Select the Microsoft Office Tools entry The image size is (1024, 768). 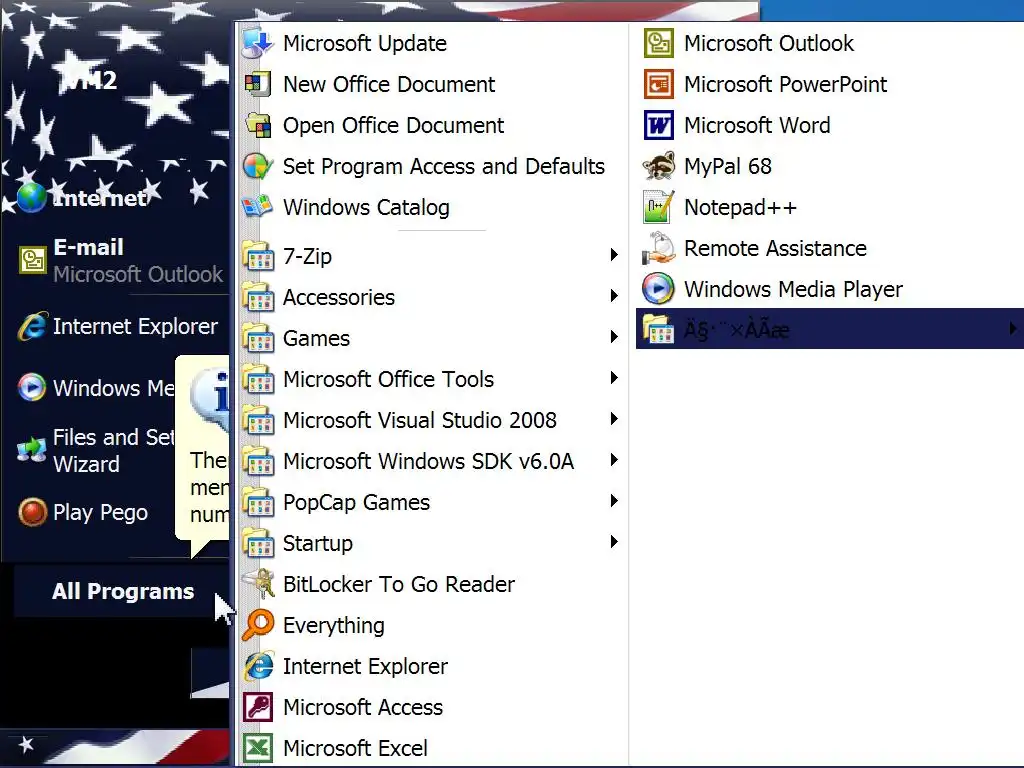432,379
